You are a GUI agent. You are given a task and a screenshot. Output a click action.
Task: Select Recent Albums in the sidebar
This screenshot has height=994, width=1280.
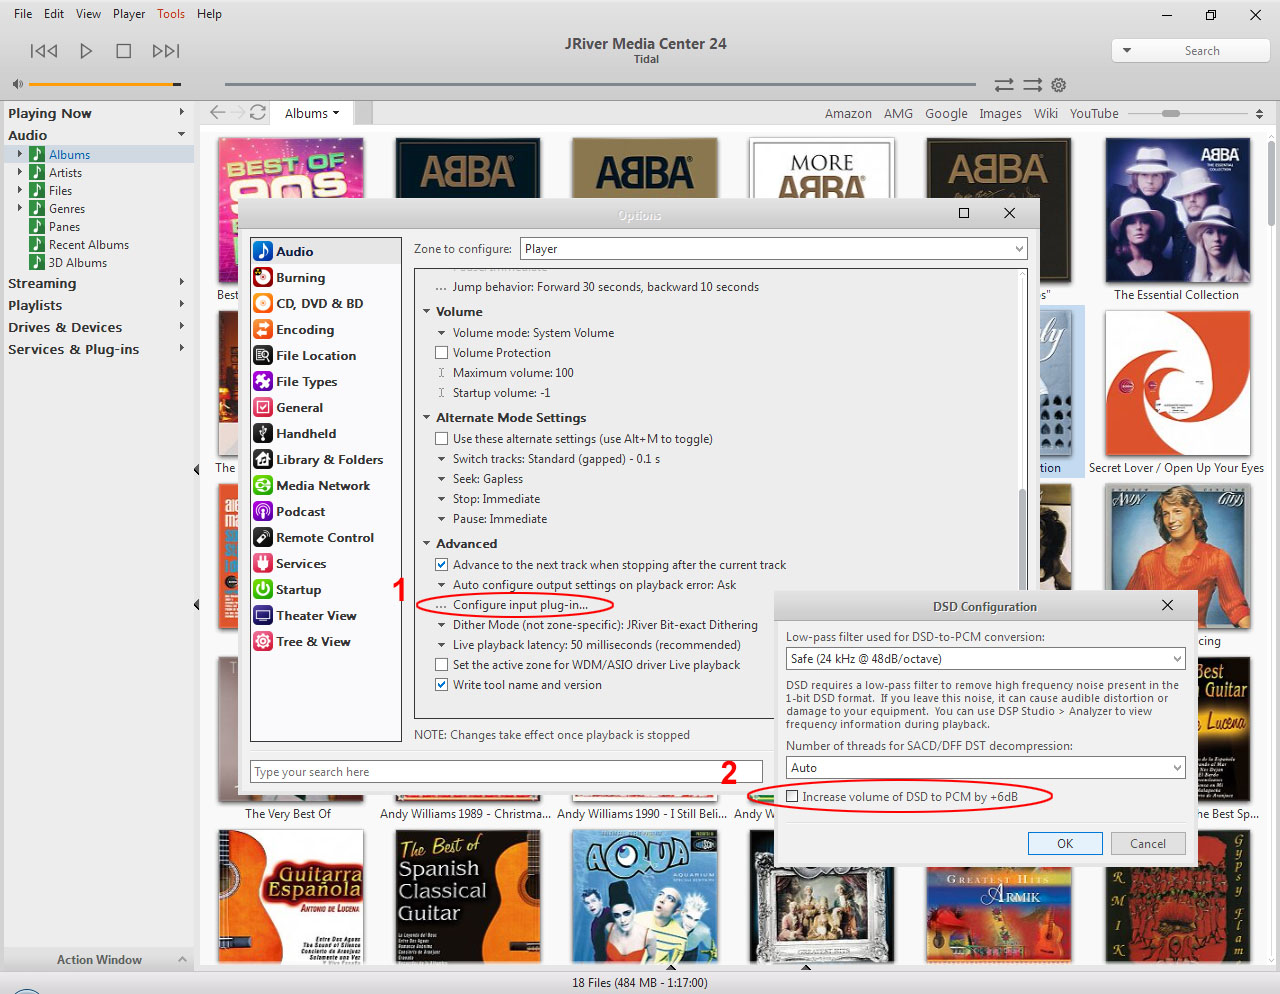pos(88,244)
